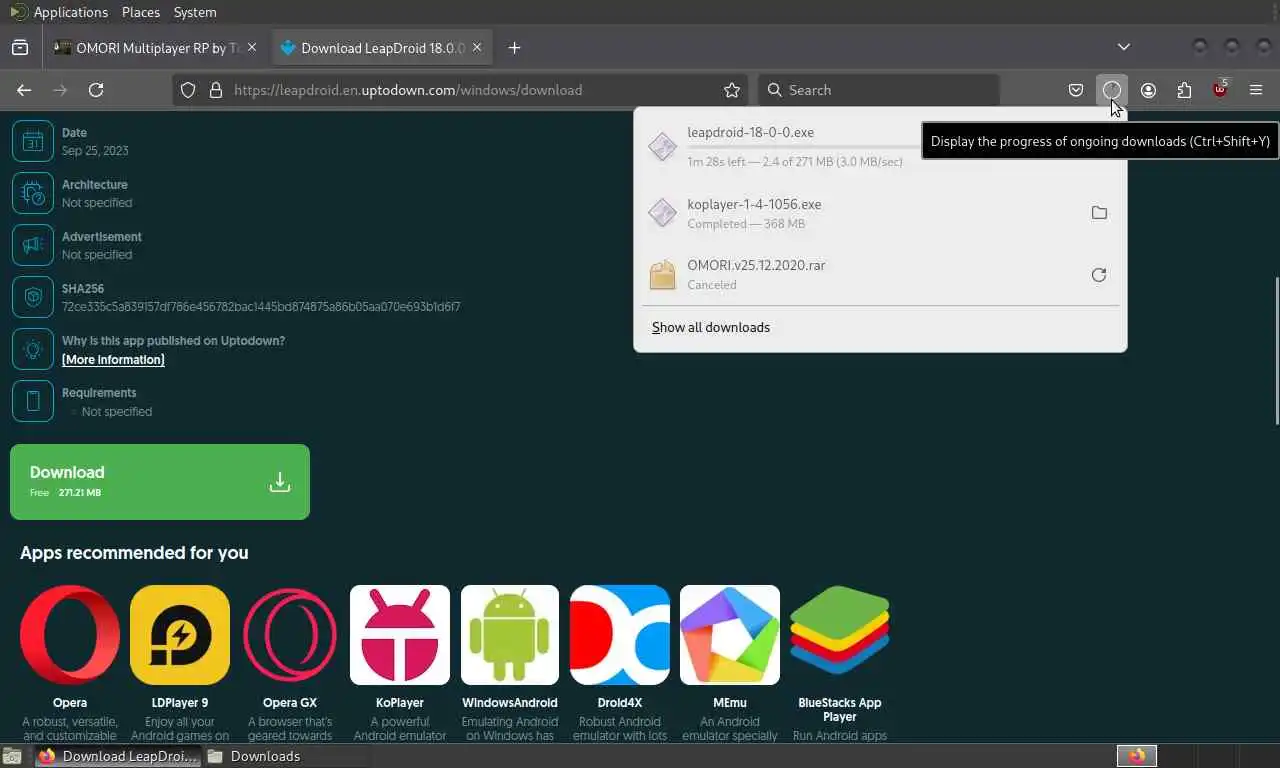Reload the current page
This screenshot has height=768, width=1280.
point(96,90)
